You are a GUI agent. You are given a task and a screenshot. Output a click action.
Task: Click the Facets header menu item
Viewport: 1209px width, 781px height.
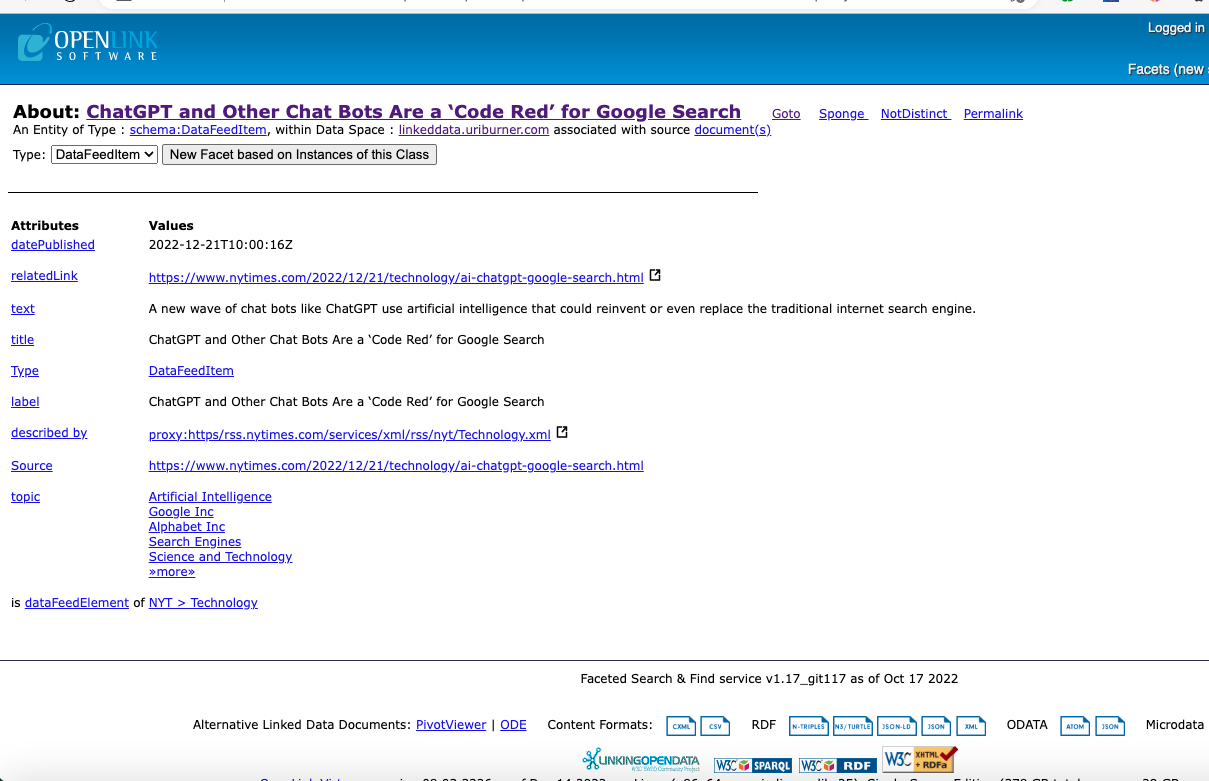1166,69
